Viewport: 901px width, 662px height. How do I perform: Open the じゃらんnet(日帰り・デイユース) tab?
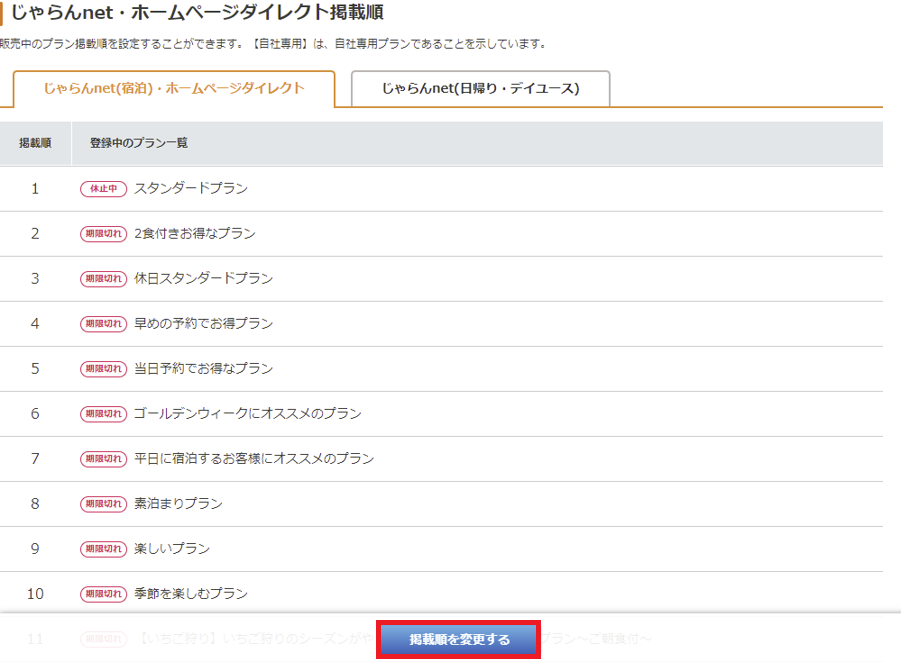tap(480, 88)
